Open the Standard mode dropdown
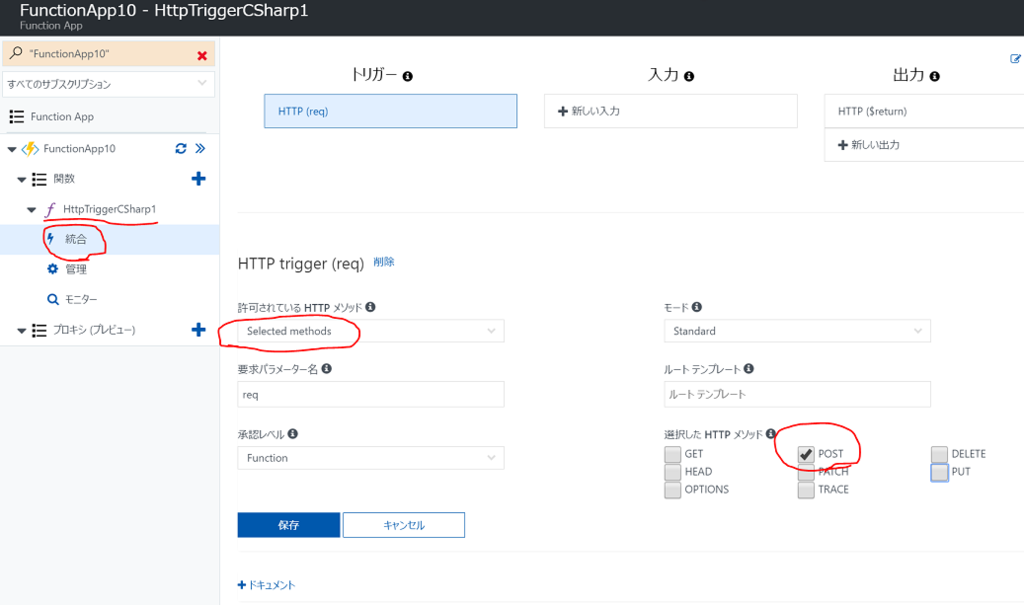Image resolution: width=1024 pixels, height=605 pixels. (797, 331)
